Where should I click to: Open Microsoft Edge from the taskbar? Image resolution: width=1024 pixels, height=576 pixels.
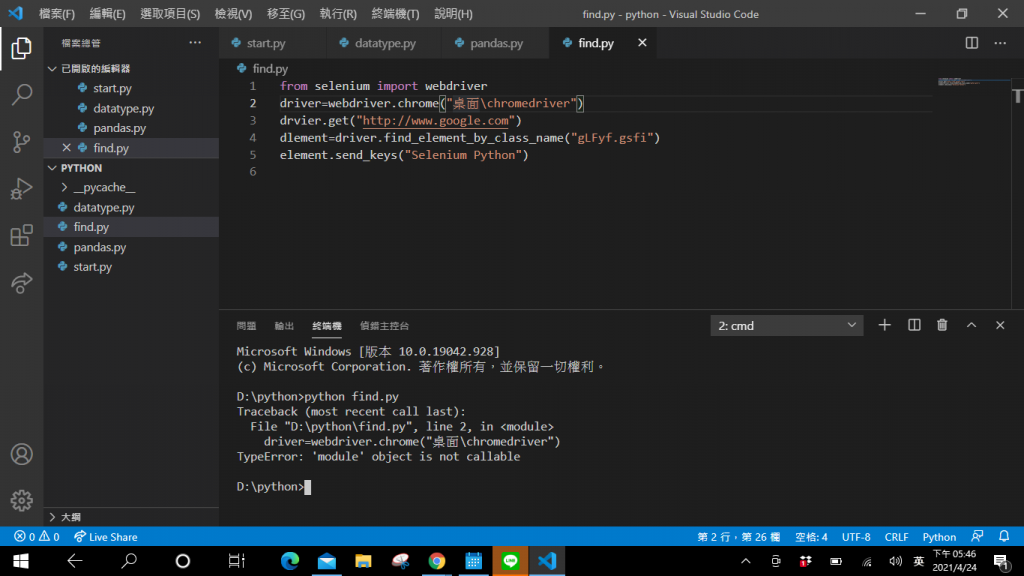pyautogui.click(x=290, y=561)
